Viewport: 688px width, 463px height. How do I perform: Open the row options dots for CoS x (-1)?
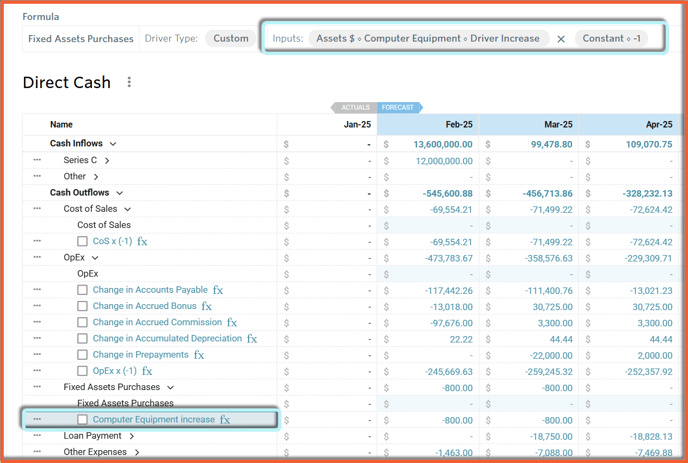[x=37, y=241]
